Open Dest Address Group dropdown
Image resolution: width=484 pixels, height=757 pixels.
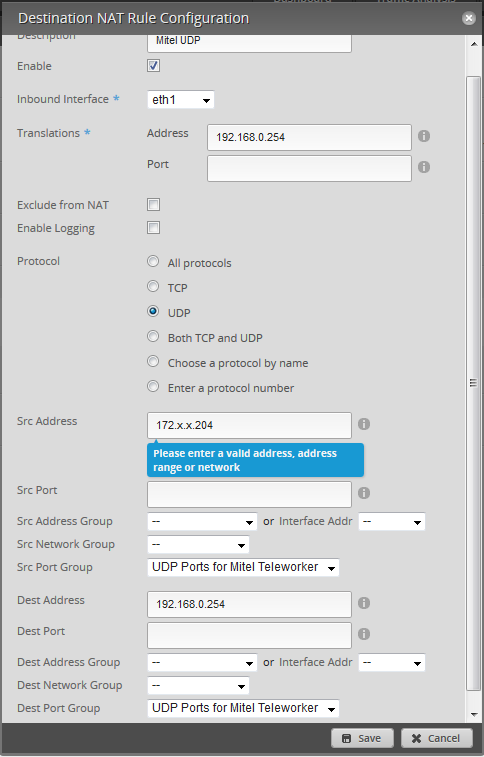point(202,662)
